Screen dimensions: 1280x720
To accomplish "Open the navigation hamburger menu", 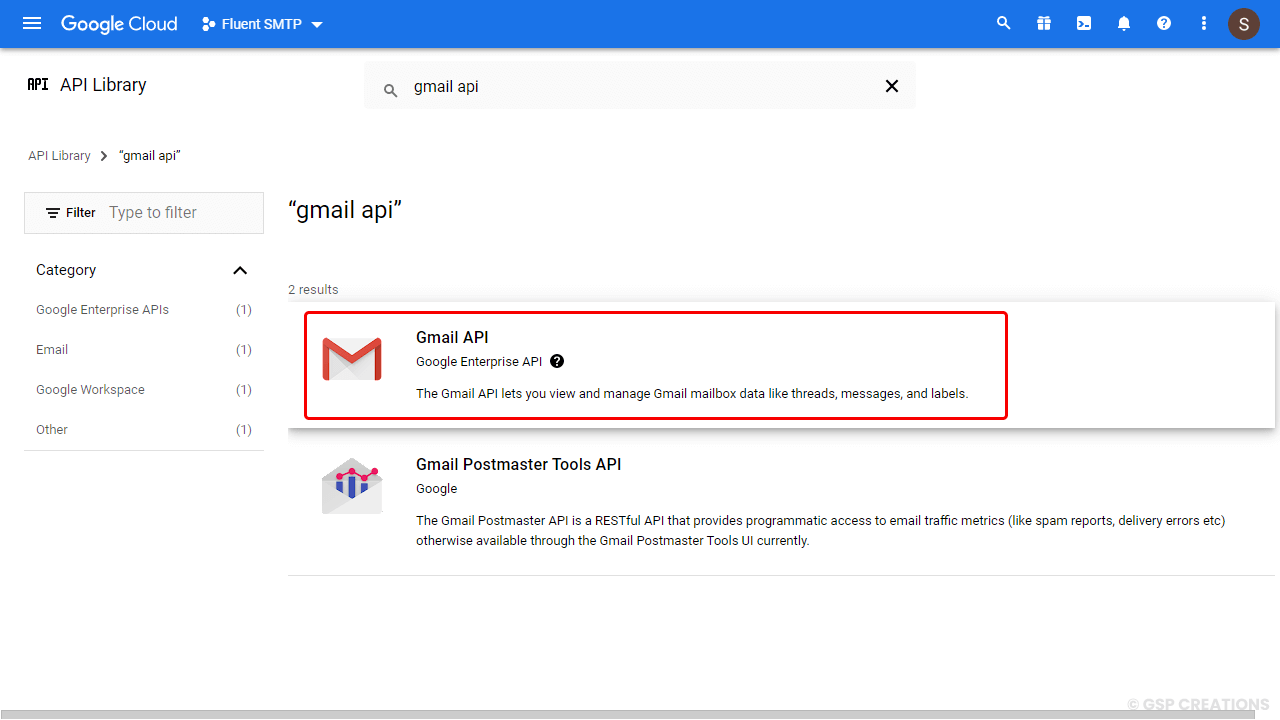I will click(31, 23).
